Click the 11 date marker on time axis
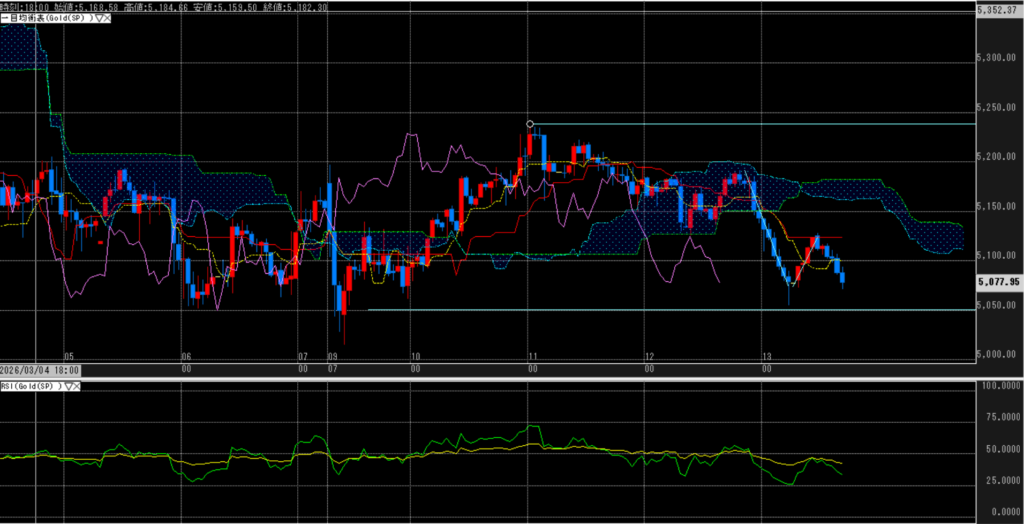The image size is (1024, 524). click(x=533, y=356)
